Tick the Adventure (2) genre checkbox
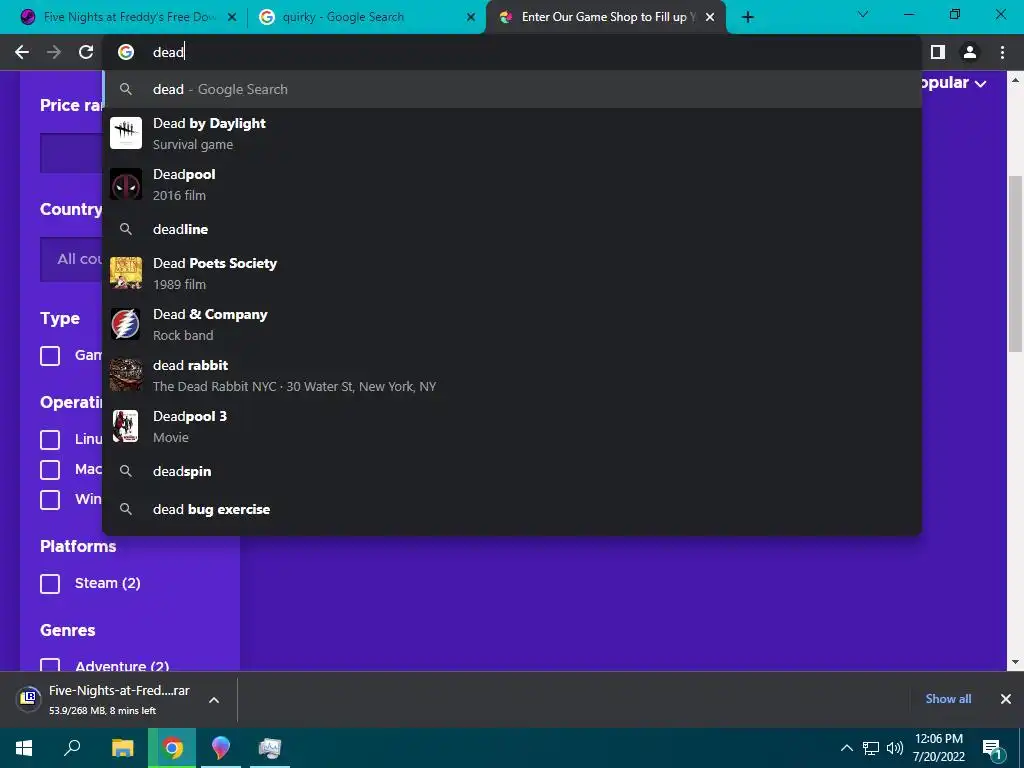Image resolution: width=1024 pixels, height=768 pixels. tap(50, 664)
